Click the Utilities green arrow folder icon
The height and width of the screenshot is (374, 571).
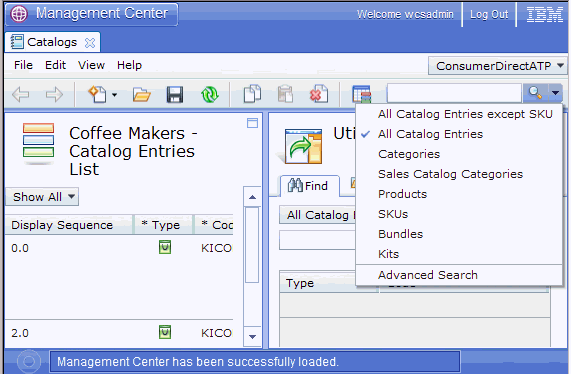coord(303,146)
